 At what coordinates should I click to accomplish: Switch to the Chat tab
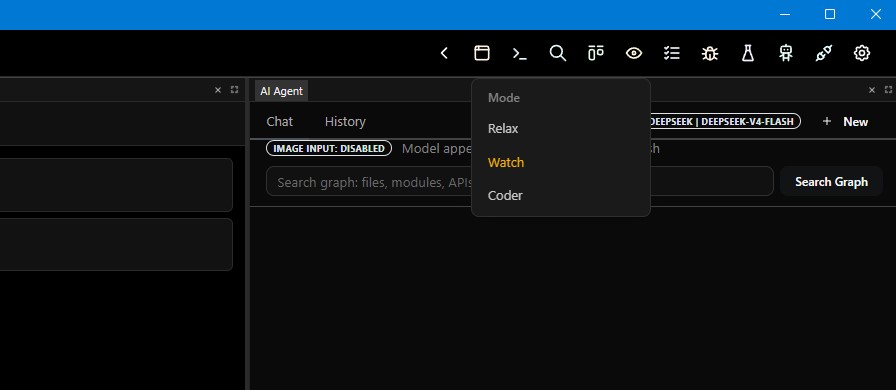tap(279, 121)
